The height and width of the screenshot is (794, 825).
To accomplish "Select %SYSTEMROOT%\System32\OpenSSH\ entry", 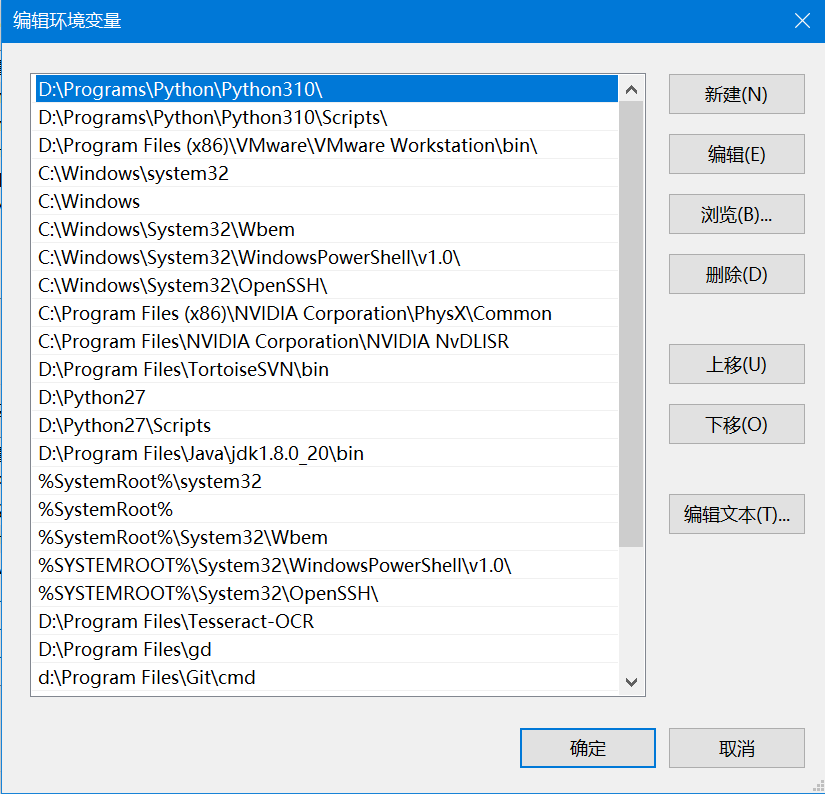I will (327, 593).
